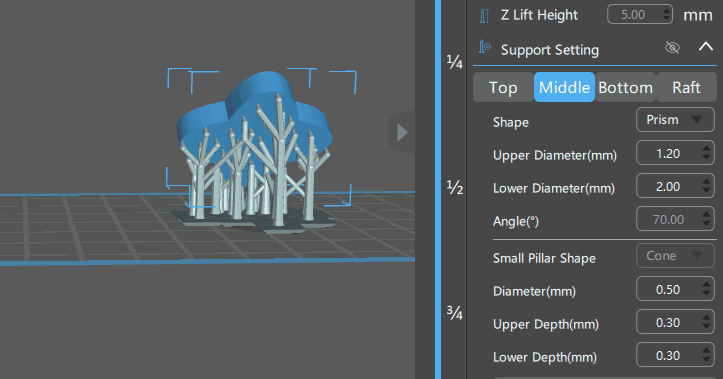Click the Support Setting header label

(550, 50)
